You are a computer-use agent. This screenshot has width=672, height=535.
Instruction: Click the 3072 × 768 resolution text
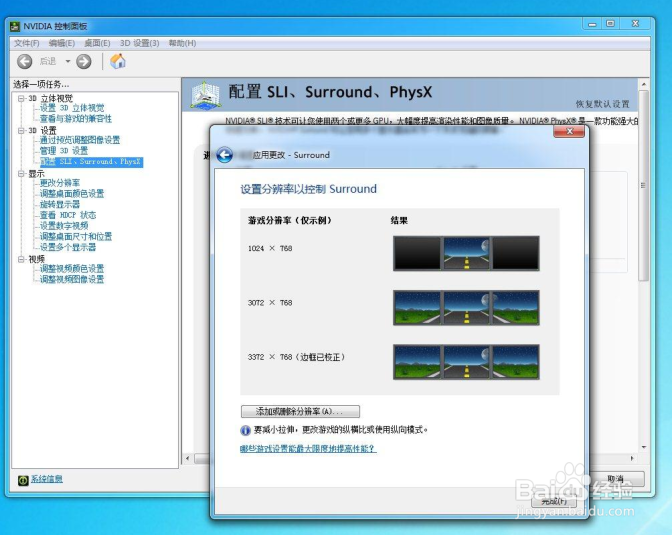tap(270, 303)
